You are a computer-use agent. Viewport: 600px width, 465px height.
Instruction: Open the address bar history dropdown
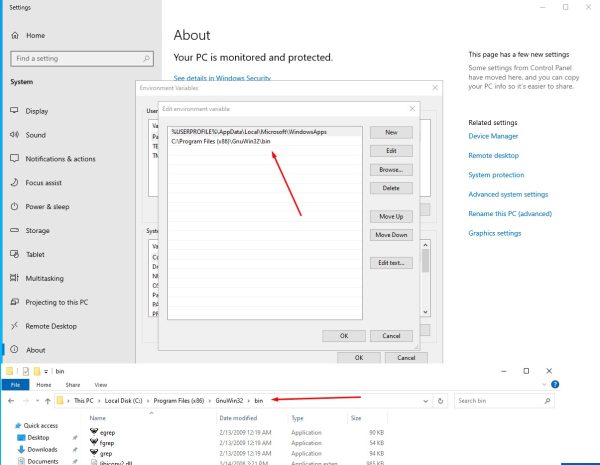pos(425,401)
